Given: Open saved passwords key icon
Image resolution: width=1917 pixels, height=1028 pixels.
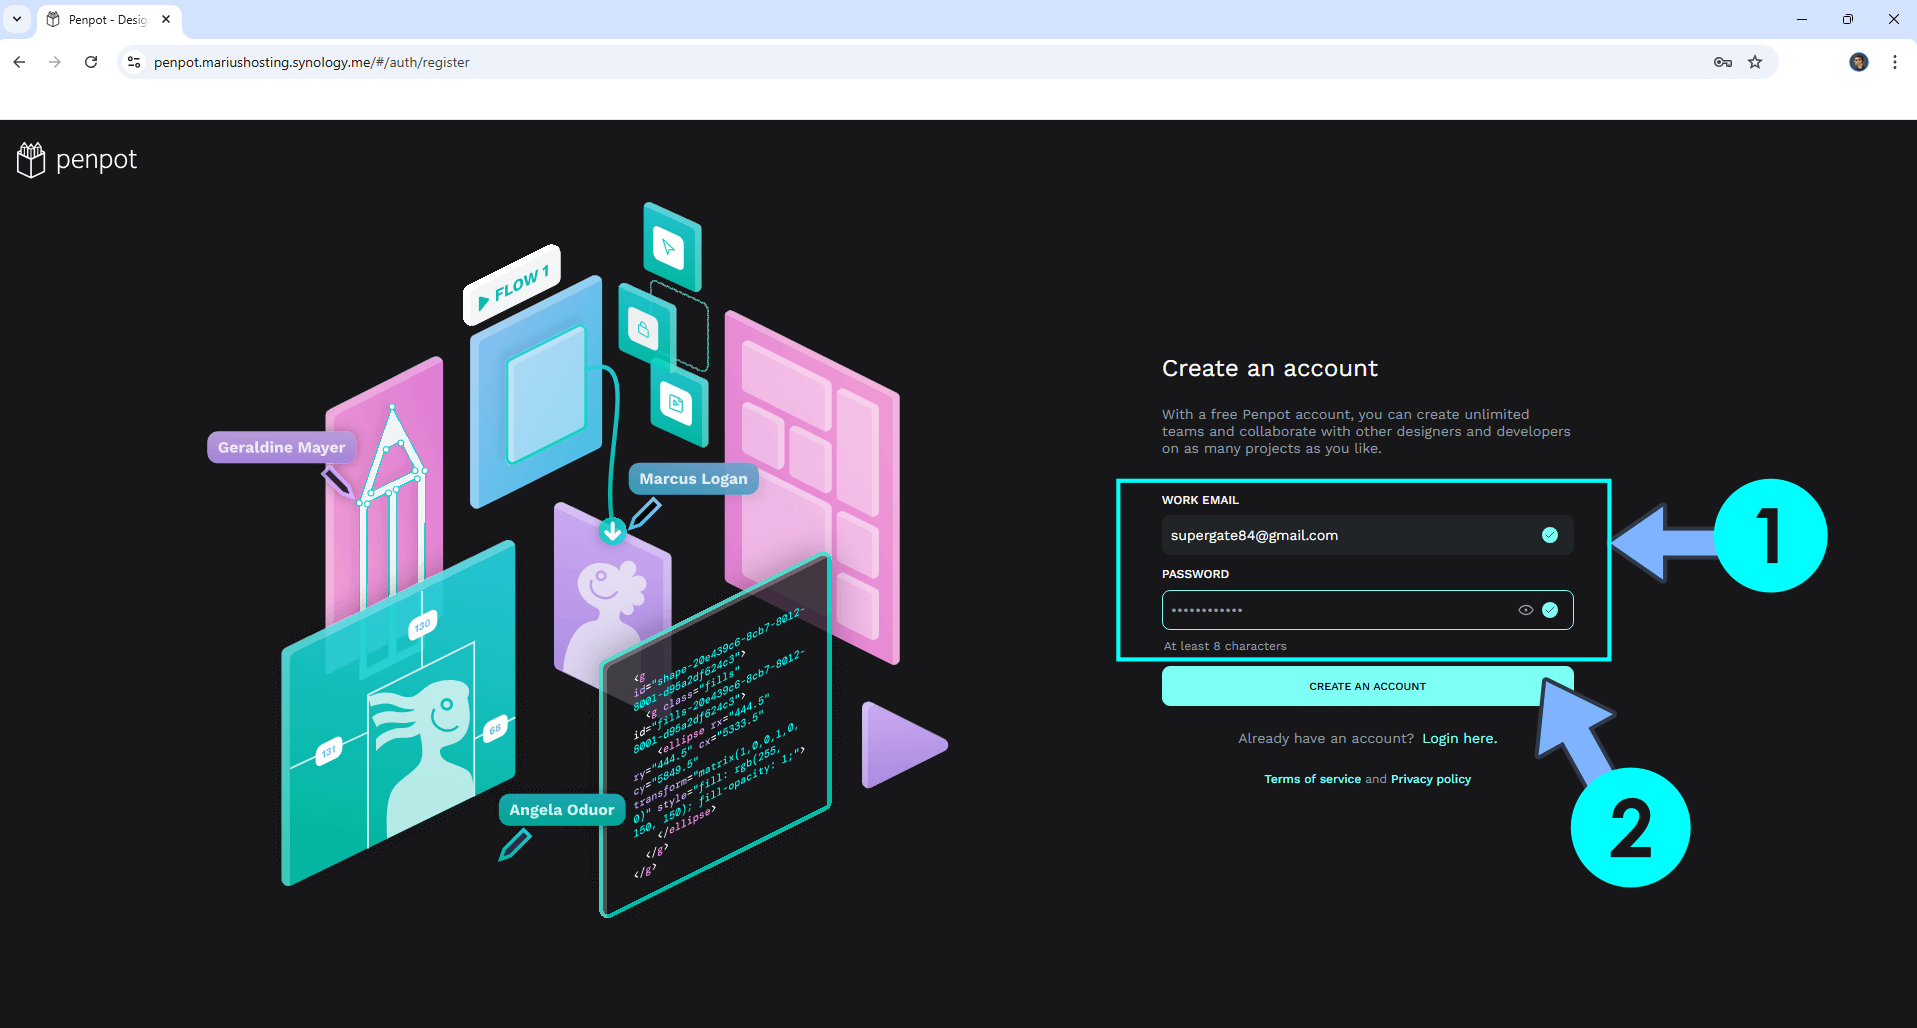Looking at the screenshot, I should pyautogui.click(x=1722, y=62).
